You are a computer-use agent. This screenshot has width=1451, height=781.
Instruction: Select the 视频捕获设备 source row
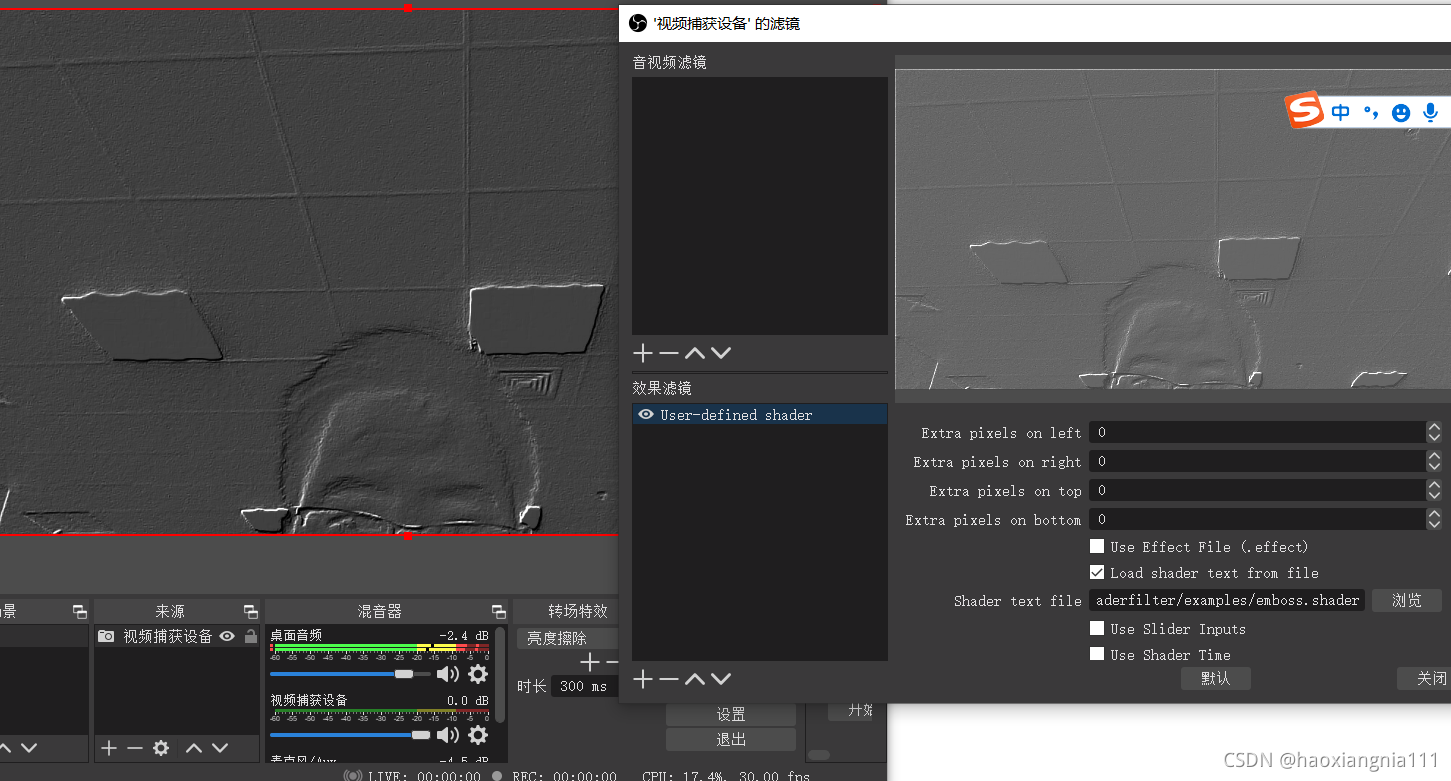(x=177, y=636)
